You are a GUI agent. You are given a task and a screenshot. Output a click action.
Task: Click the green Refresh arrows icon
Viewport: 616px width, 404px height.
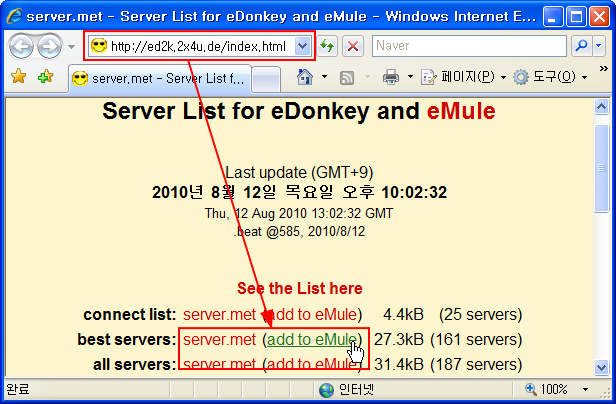point(327,46)
